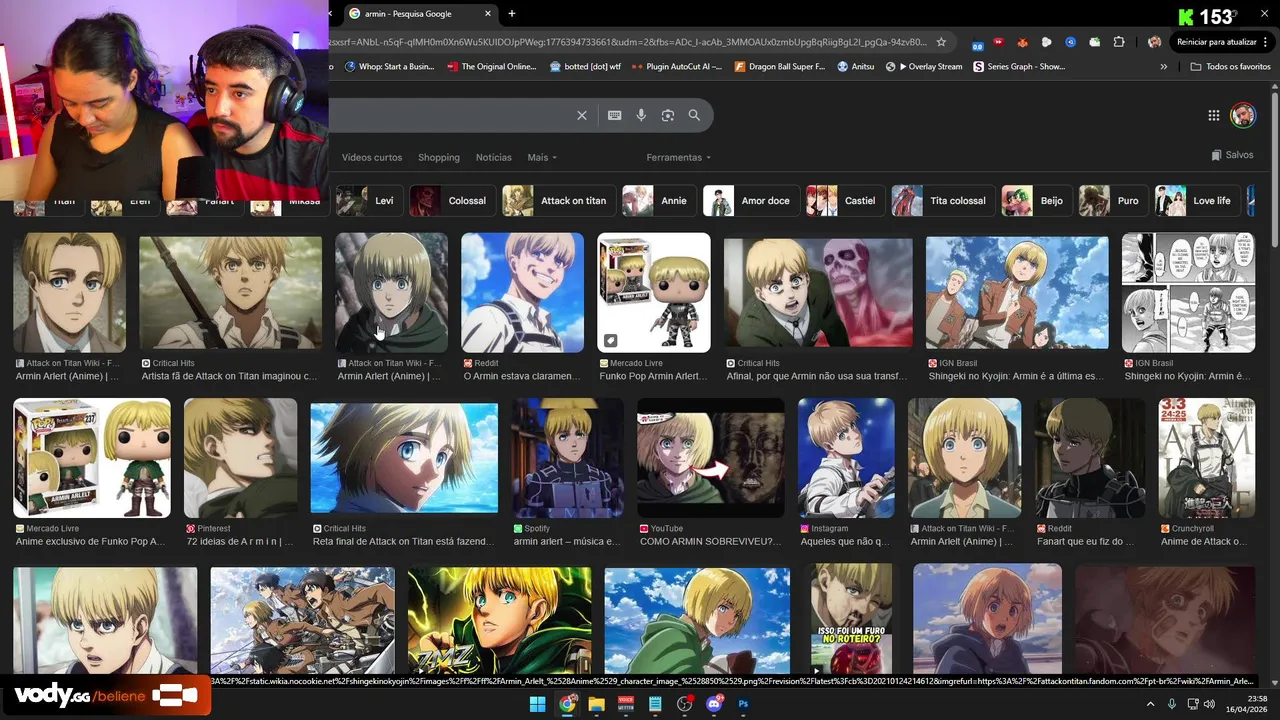Open Windows Start menu

537,704
